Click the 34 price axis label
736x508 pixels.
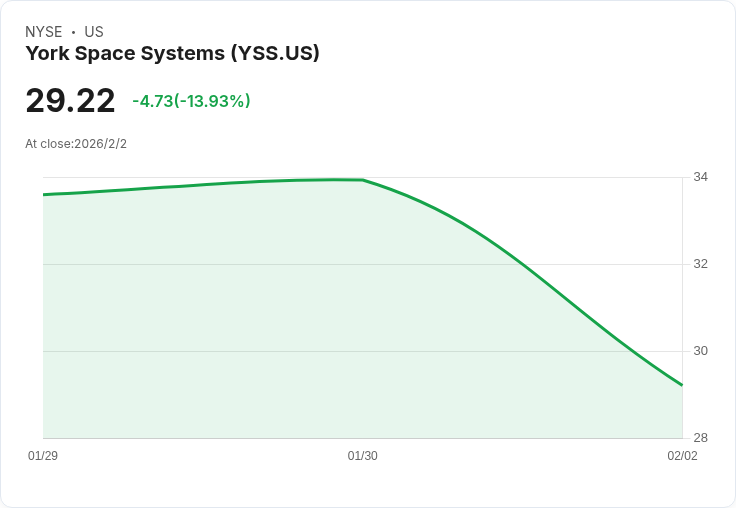click(x=701, y=177)
